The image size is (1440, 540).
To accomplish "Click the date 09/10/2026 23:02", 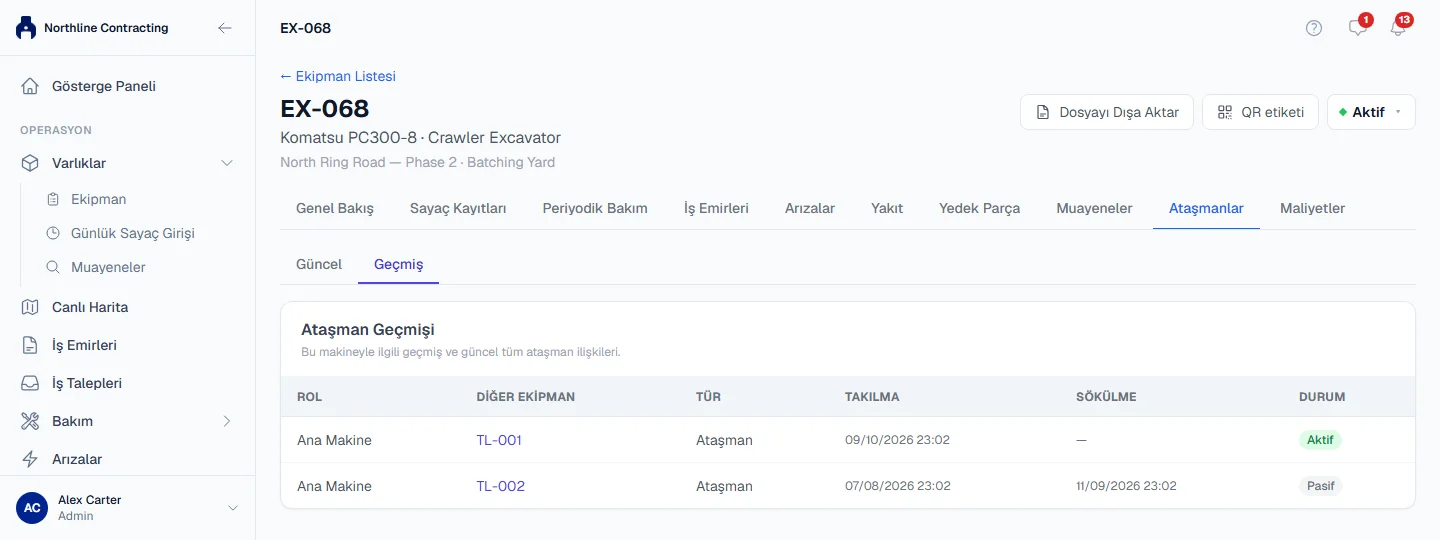I will 897,440.
